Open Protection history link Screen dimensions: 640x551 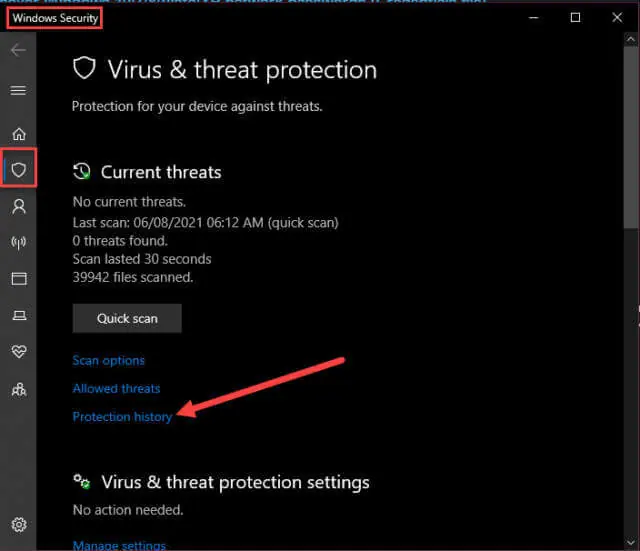tap(122, 417)
